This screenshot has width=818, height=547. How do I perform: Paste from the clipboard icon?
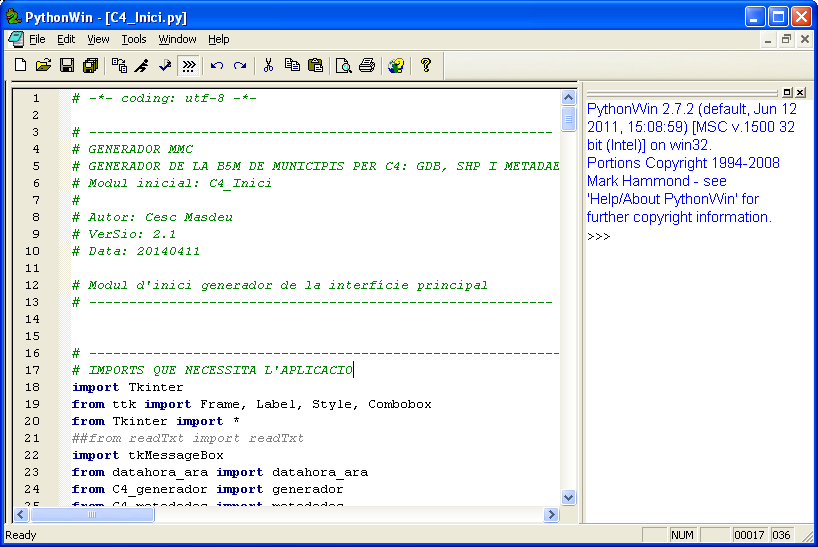click(x=316, y=65)
